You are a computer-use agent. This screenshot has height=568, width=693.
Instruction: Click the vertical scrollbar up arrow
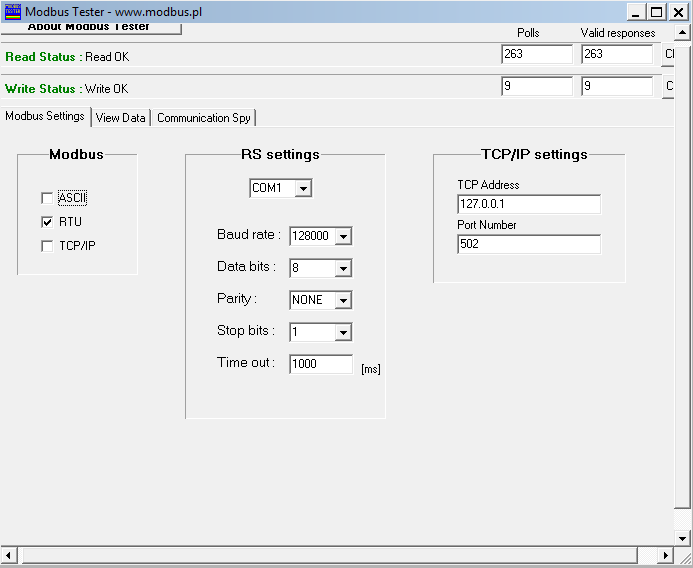pos(682,32)
